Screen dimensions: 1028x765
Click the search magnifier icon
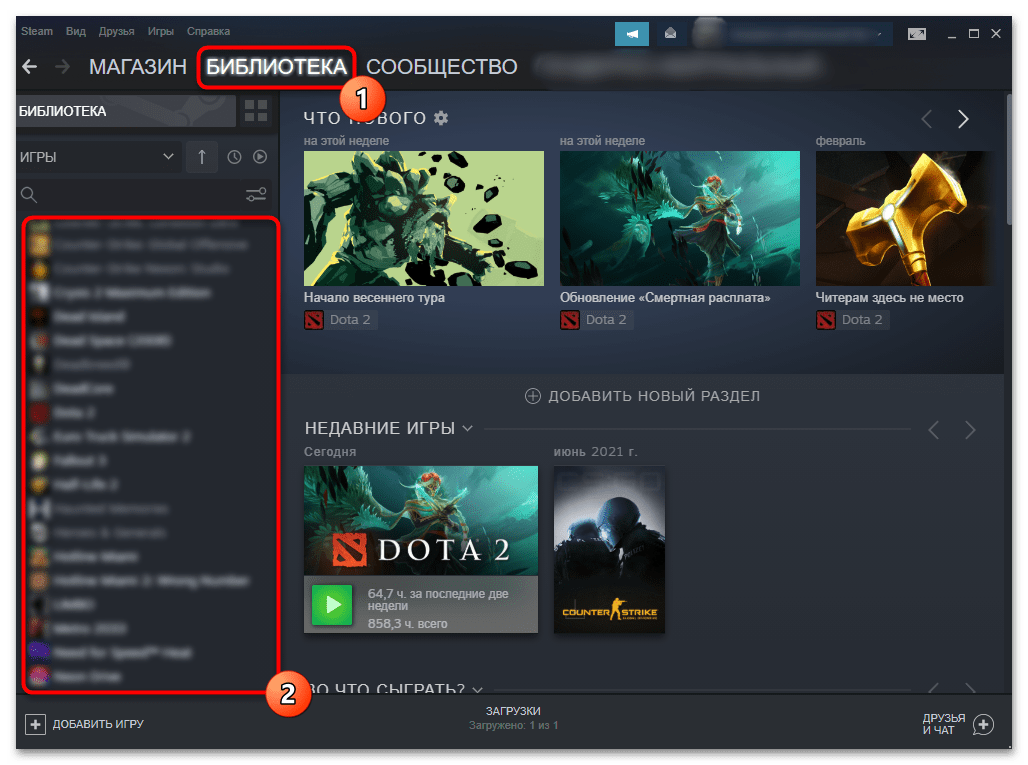29,195
